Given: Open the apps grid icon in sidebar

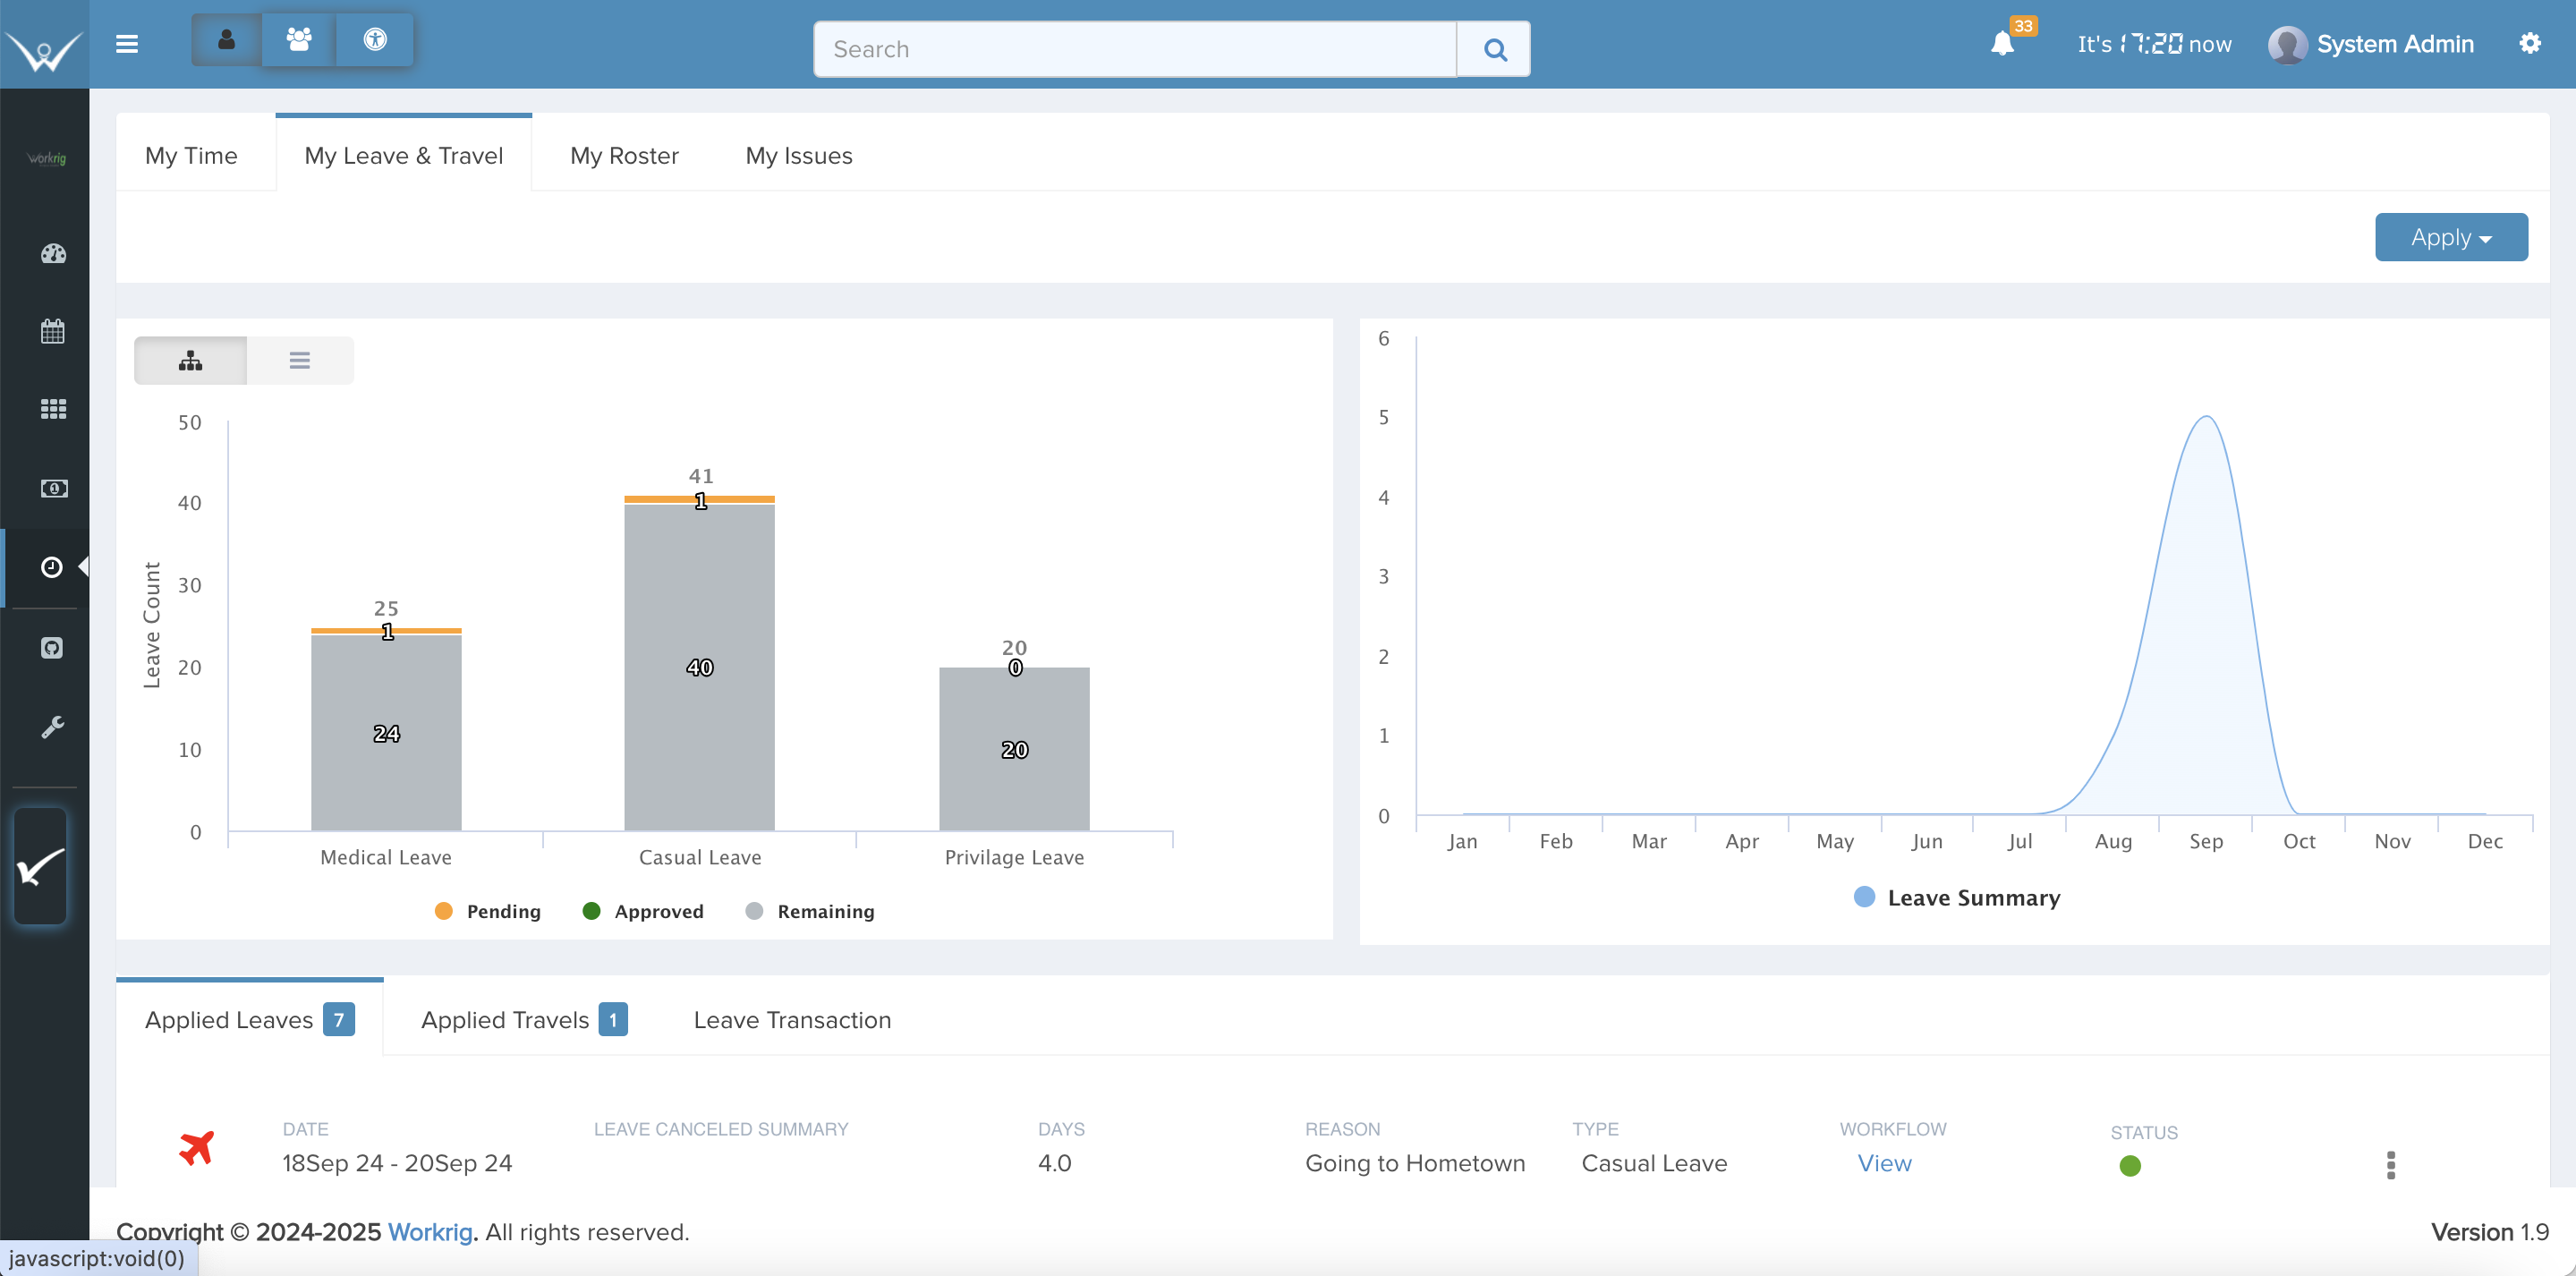Looking at the screenshot, I should 52,408.
